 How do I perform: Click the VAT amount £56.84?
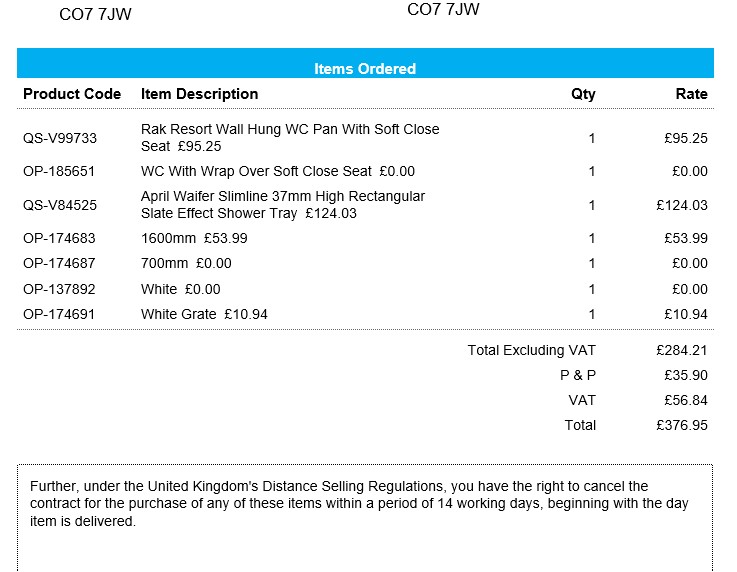[685, 400]
